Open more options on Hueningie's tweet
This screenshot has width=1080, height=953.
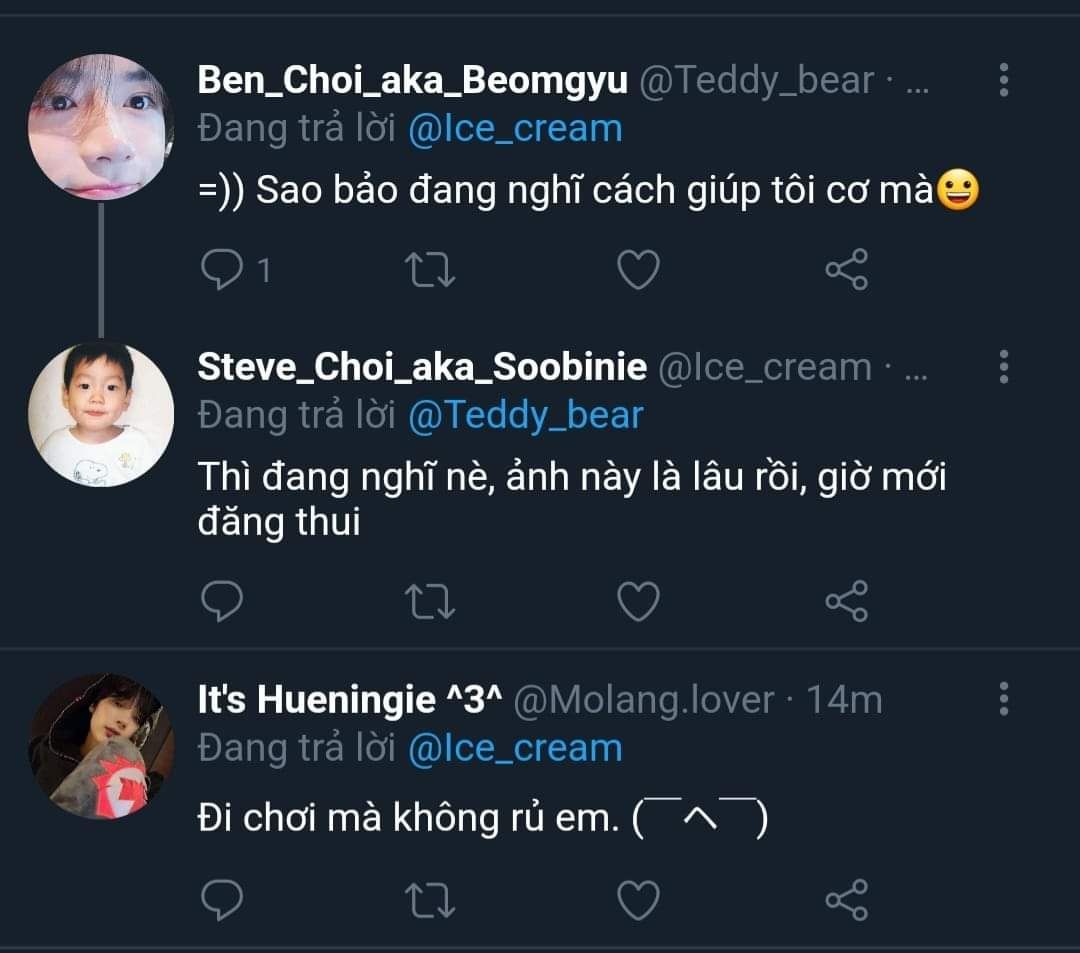(1004, 699)
